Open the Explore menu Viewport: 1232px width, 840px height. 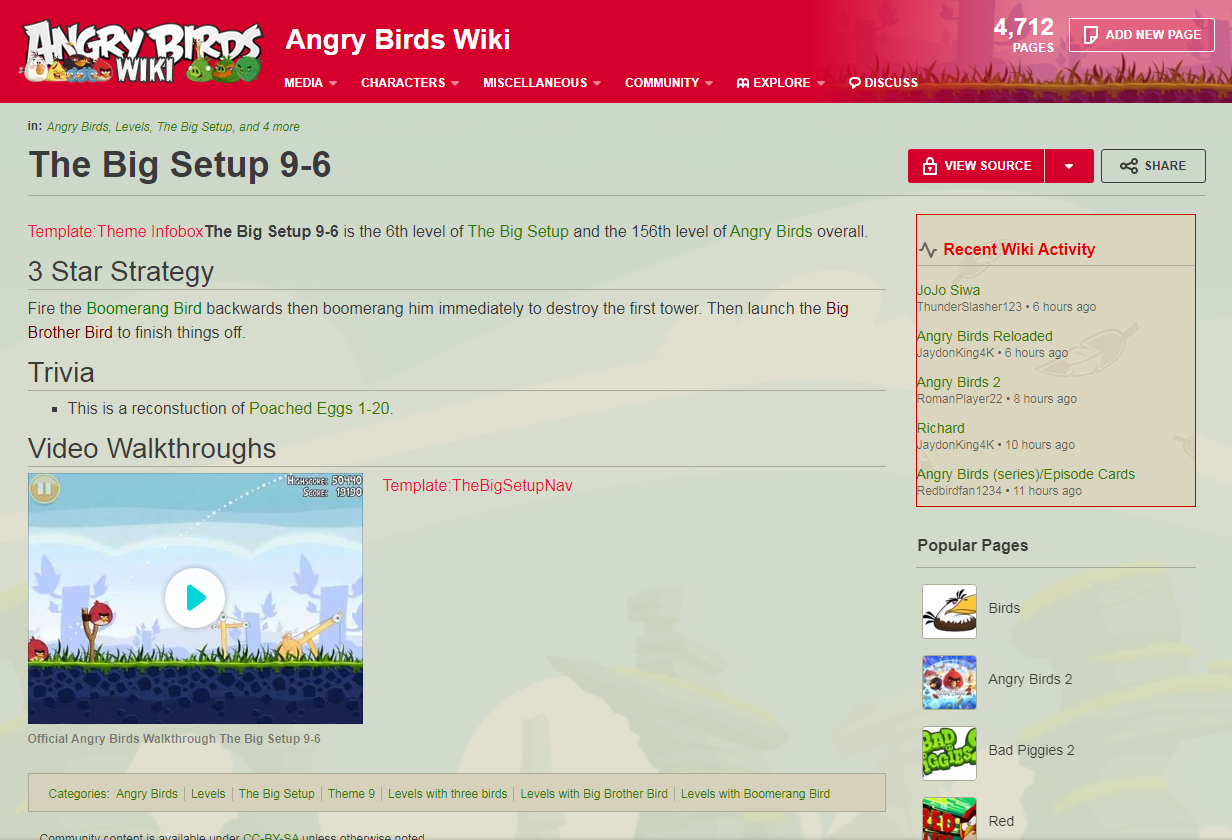(x=781, y=83)
